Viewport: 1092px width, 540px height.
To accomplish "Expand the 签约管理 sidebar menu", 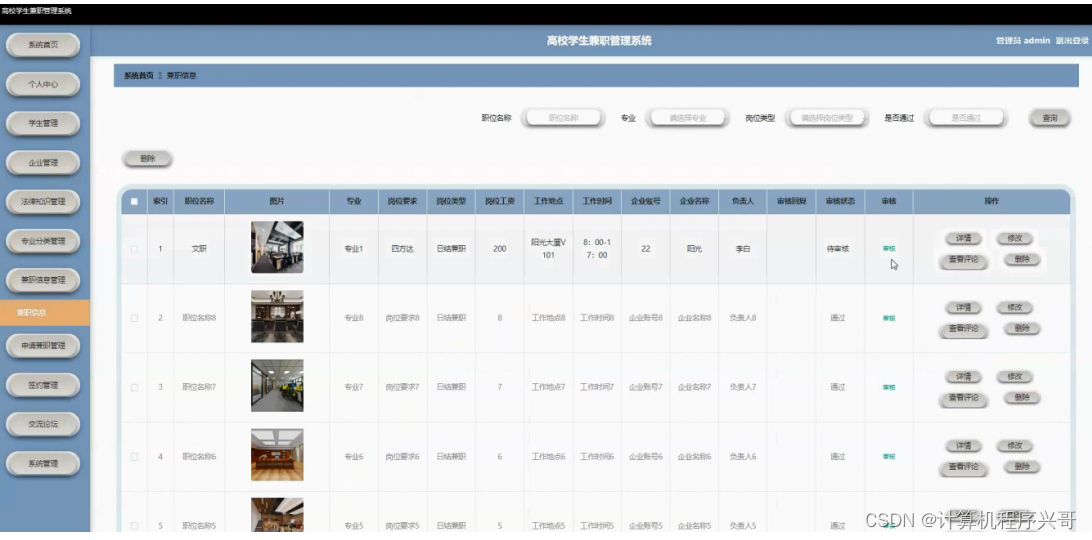I will [x=43, y=385].
